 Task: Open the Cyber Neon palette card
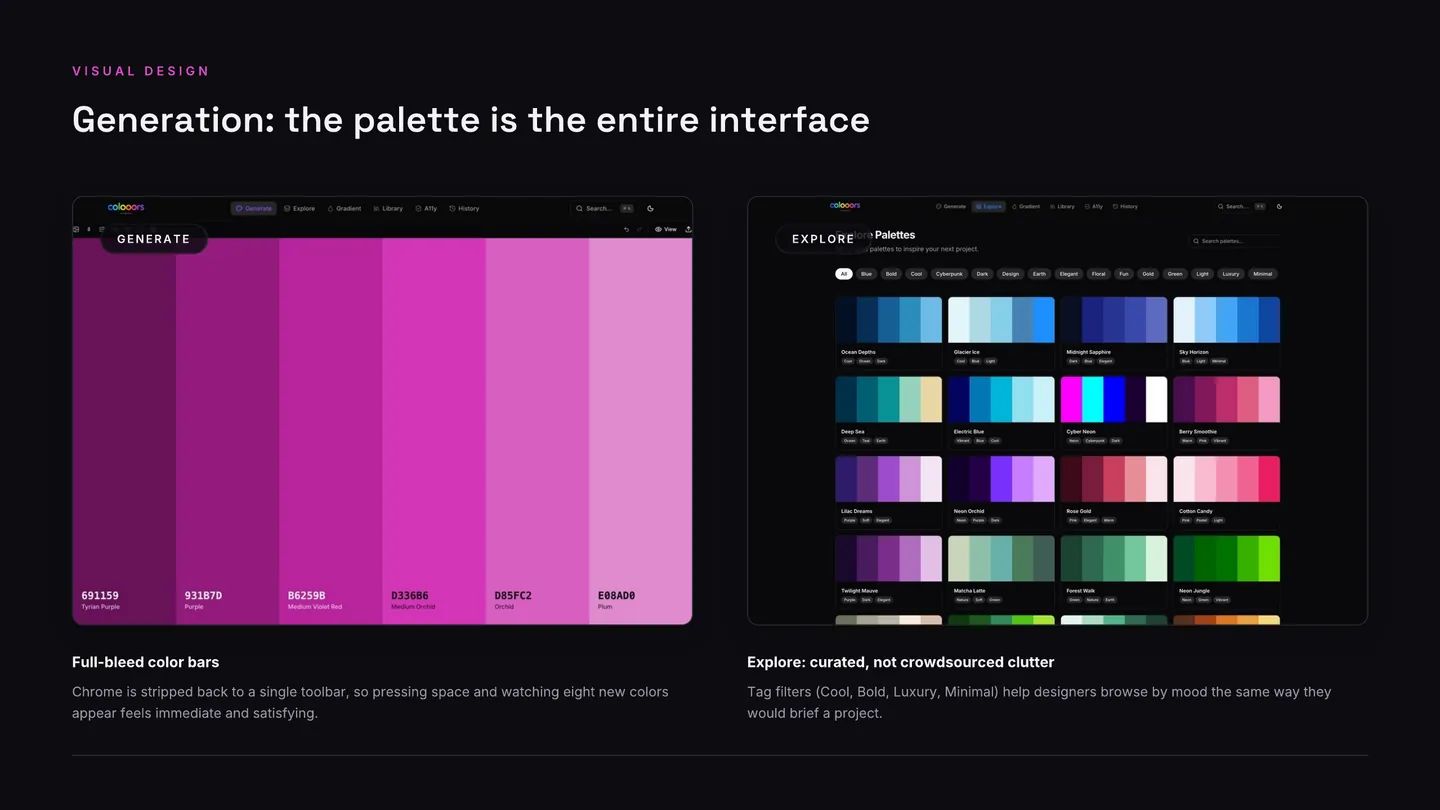[1114, 412]
